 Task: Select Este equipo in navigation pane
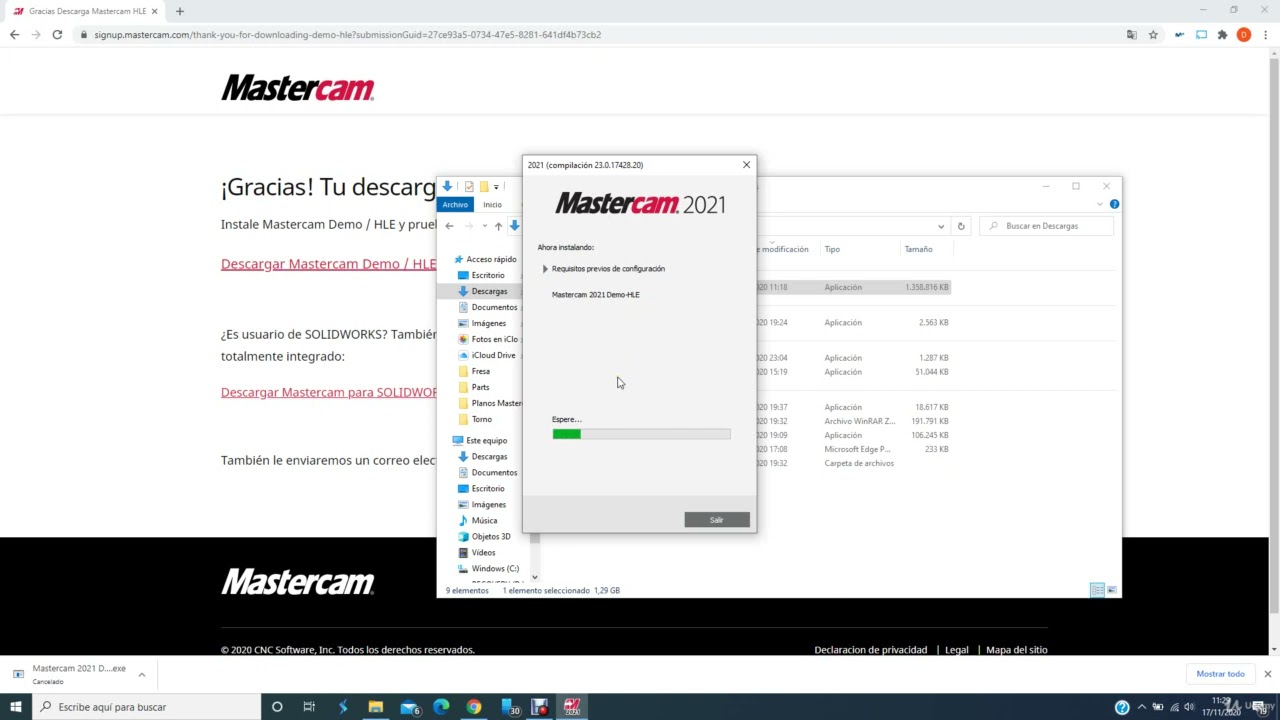(x=486, y=440)
